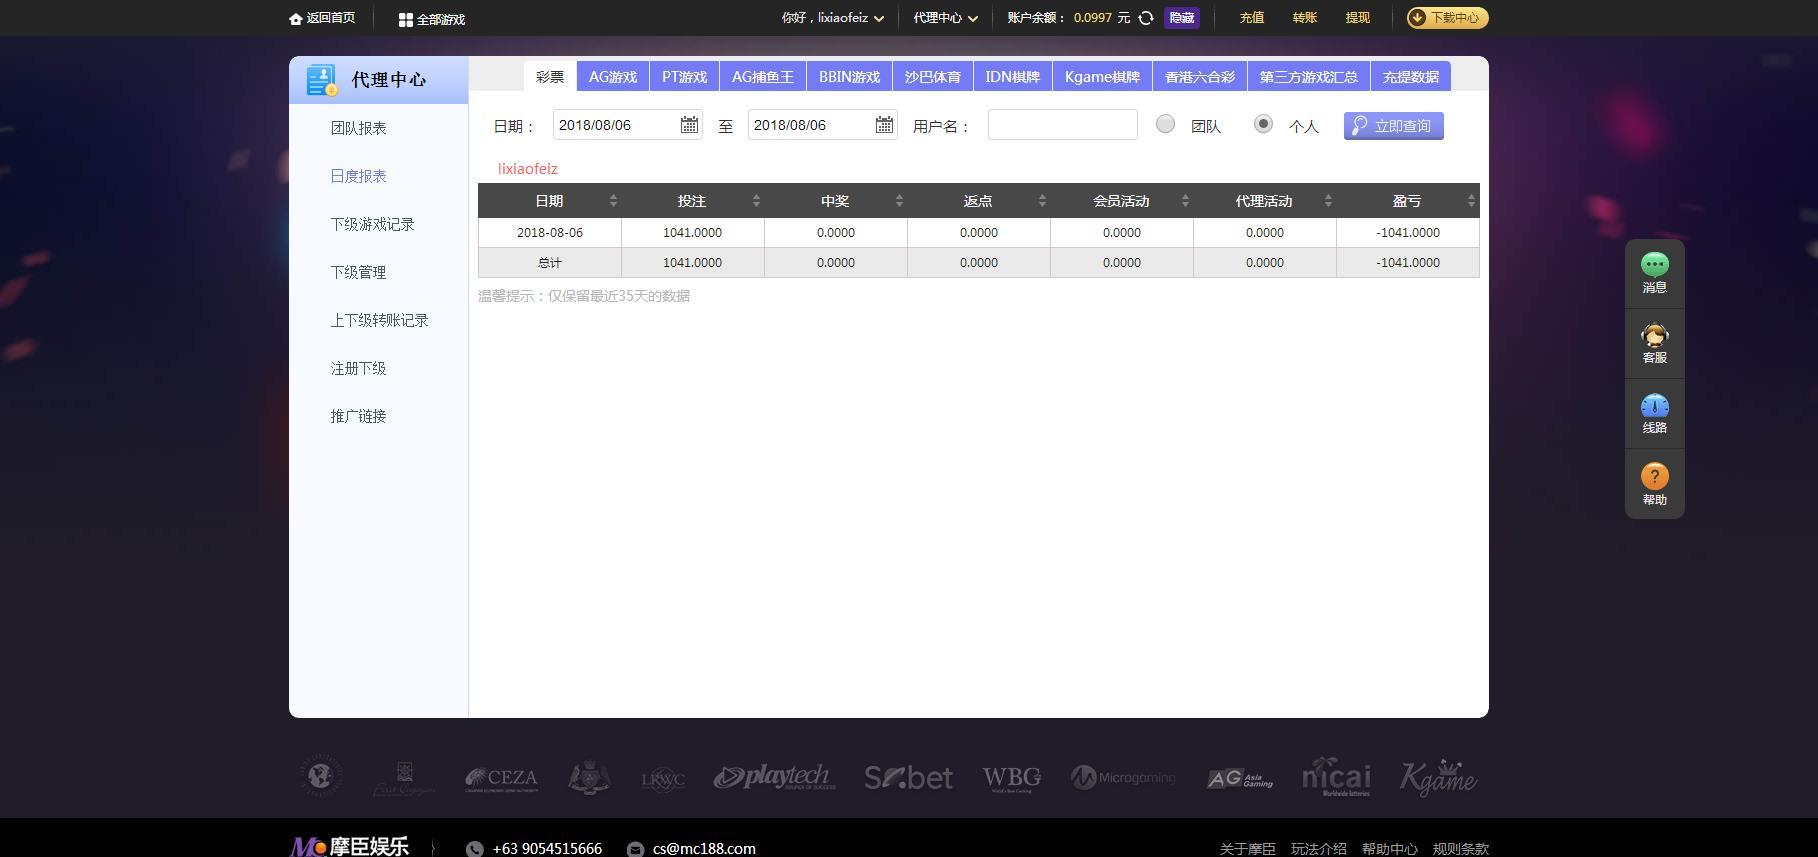The height and width of the screenshot is (857, 1818).
Task: Click the 关于摩臣 footer link
Action: coord(1247,849)
